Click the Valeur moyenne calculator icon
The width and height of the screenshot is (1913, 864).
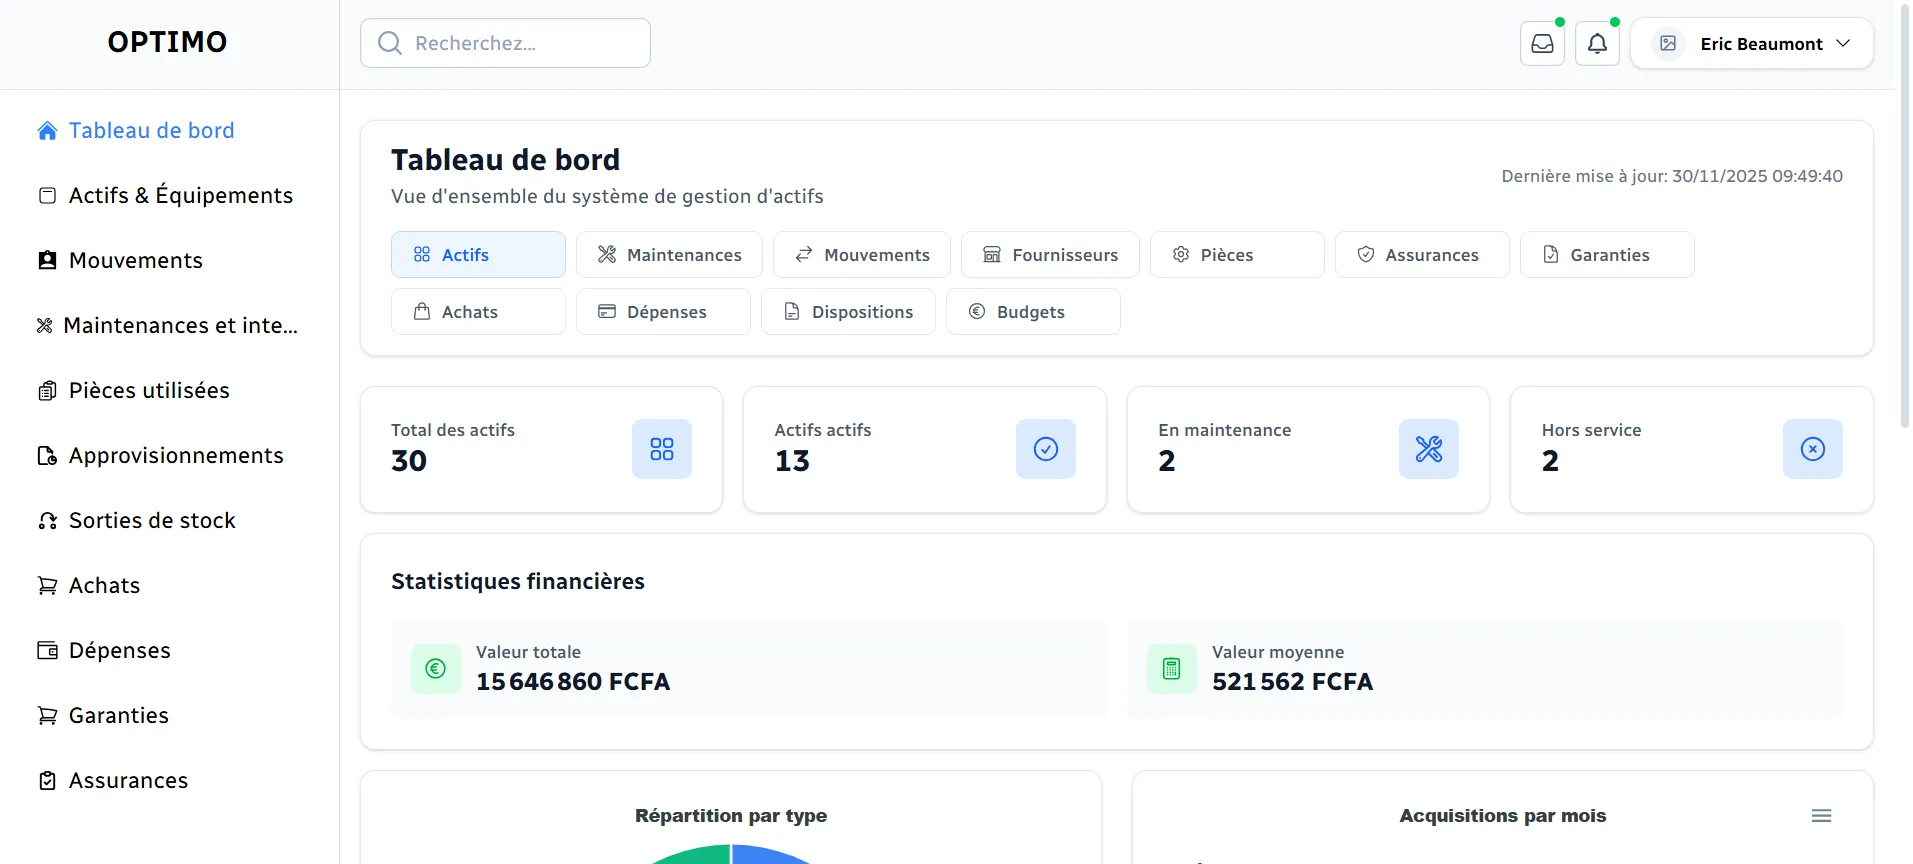click(x=1172, y=669)
